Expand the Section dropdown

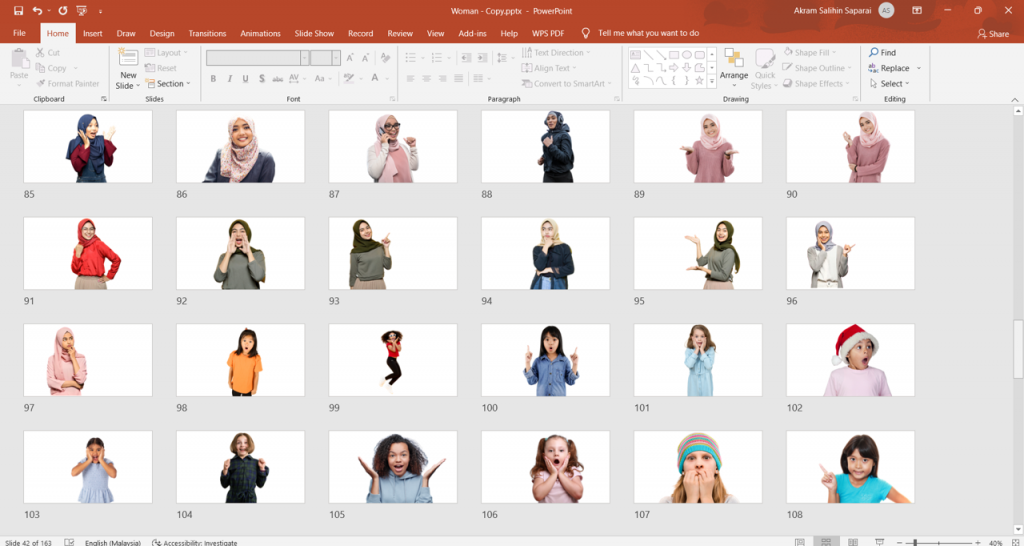pos(170,84)
